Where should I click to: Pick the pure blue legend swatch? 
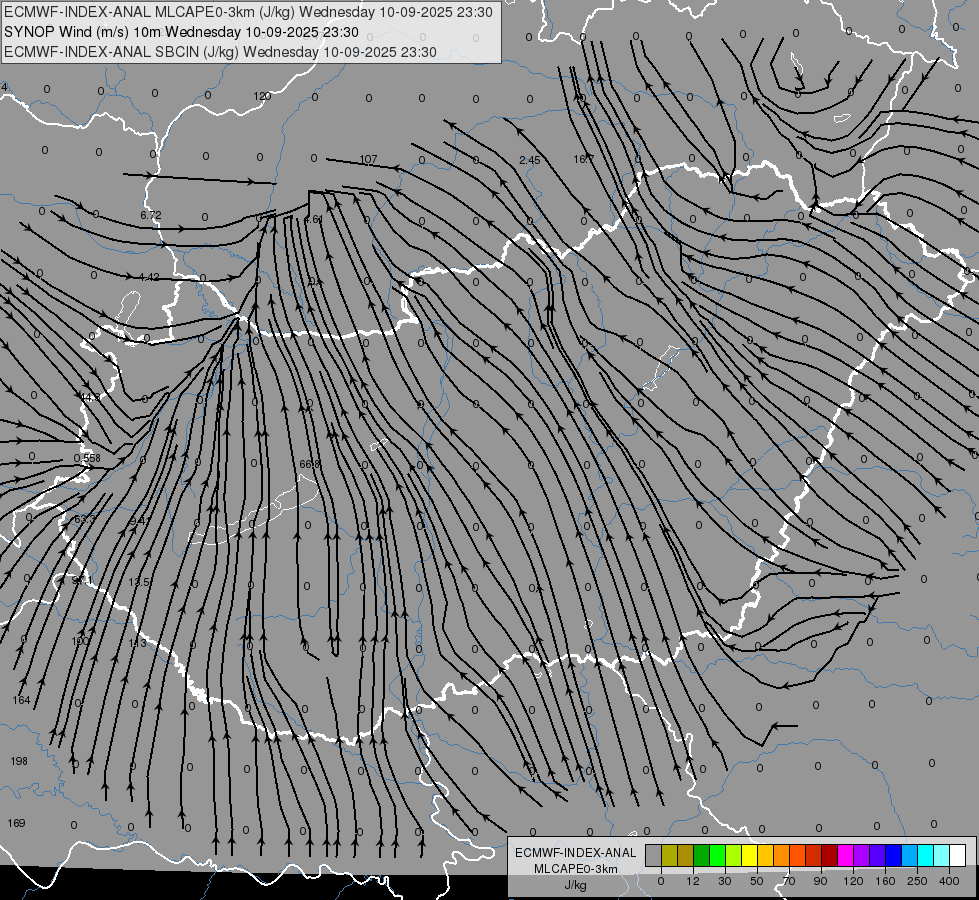coord(894,855)
